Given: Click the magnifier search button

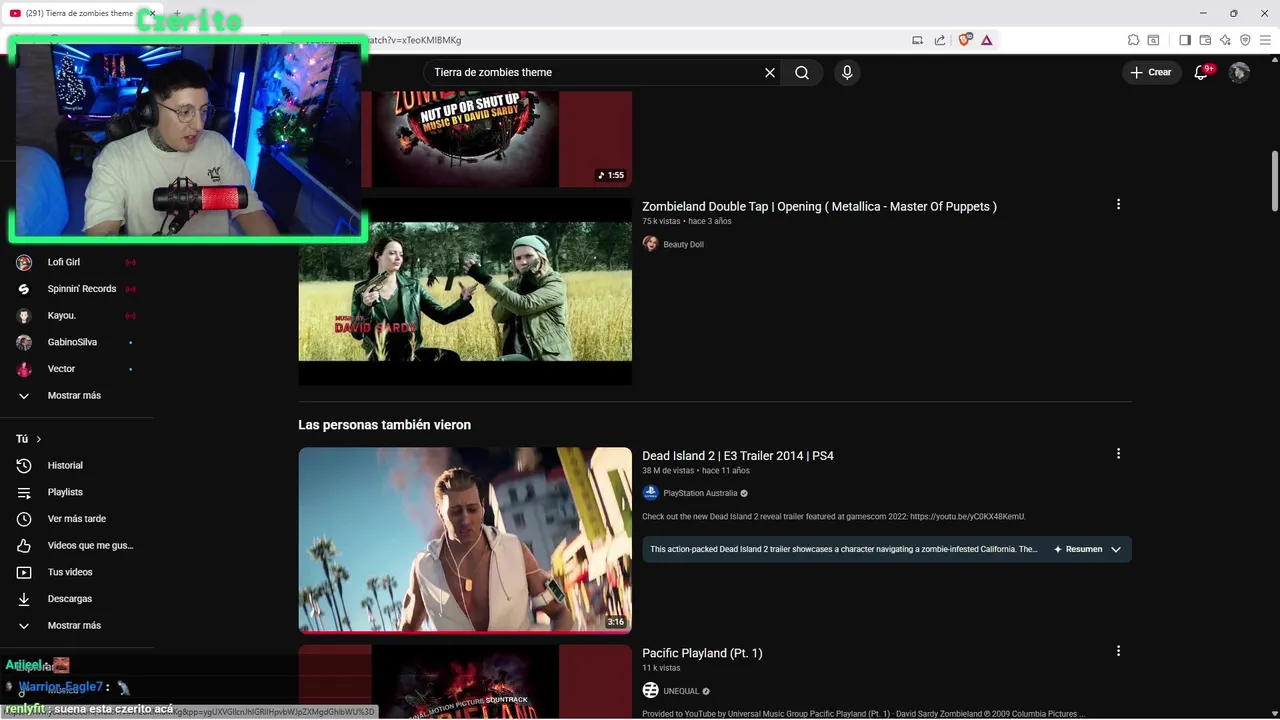Looking at the screenshot, I should 802,72.
